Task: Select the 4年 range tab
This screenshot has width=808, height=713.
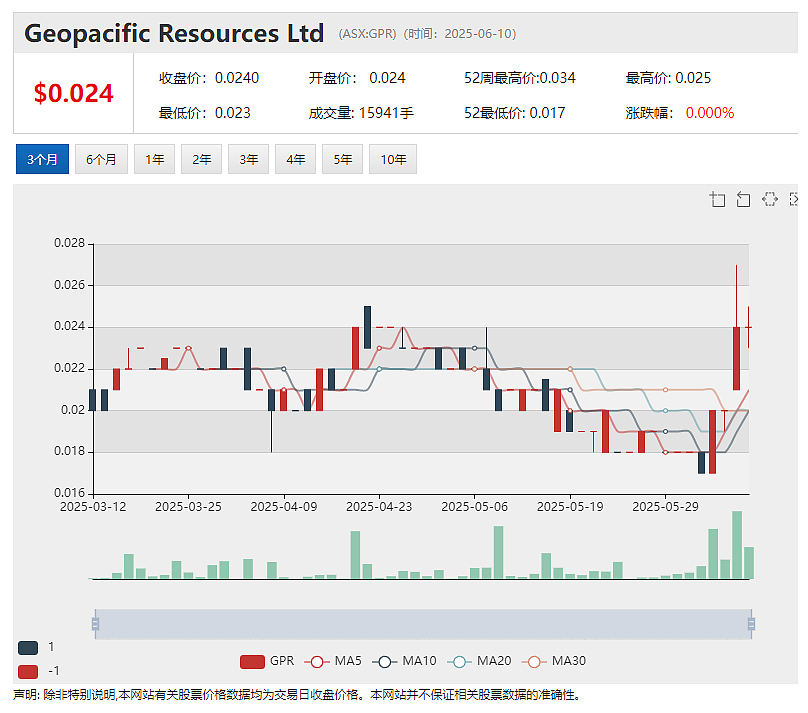Action: click(x=295, y=159)
